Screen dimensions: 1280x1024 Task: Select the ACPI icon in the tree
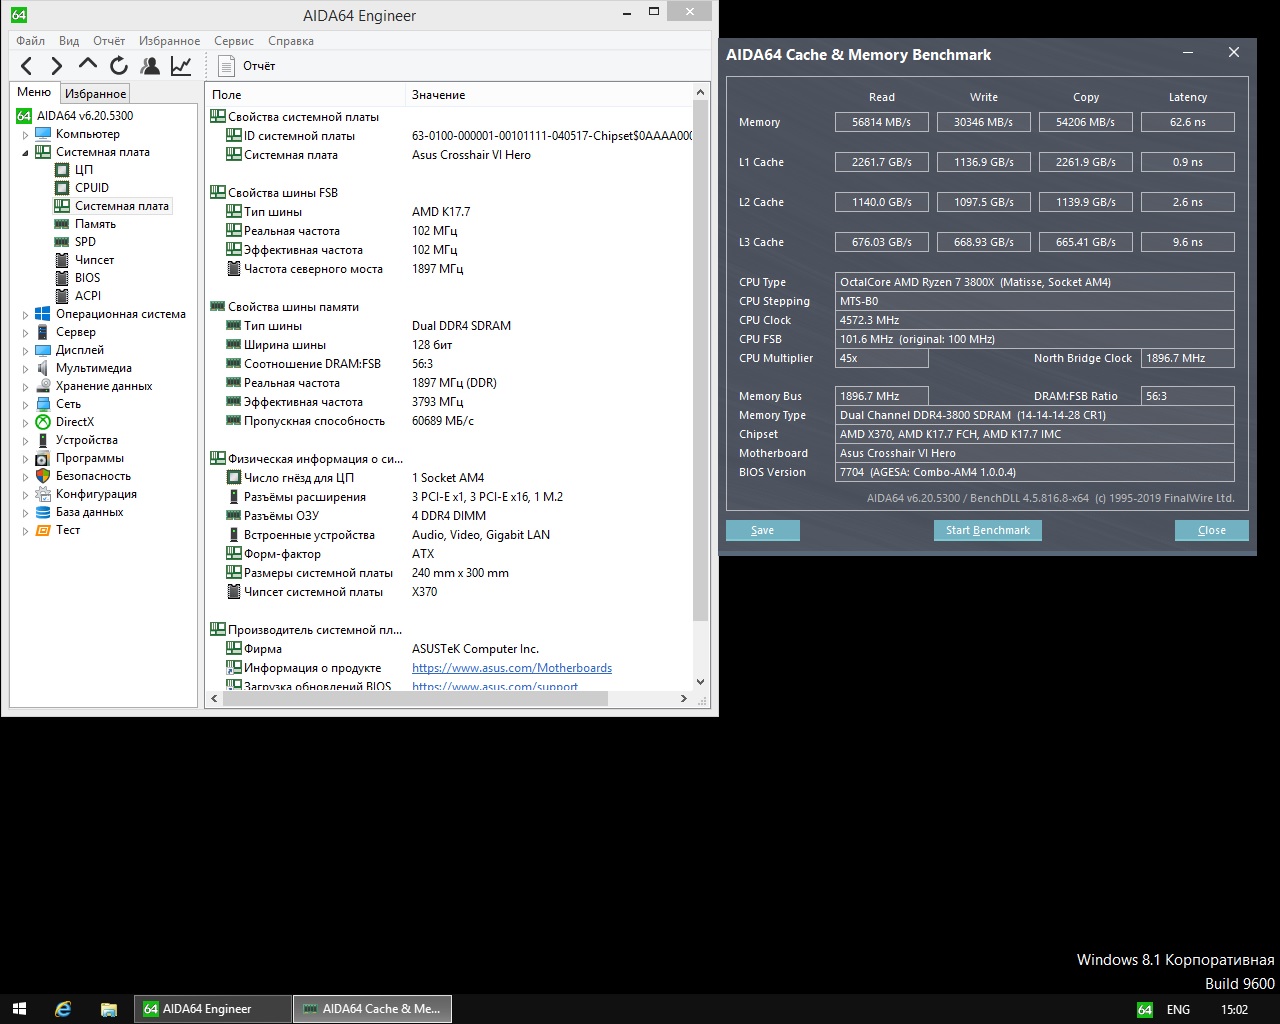62,296
